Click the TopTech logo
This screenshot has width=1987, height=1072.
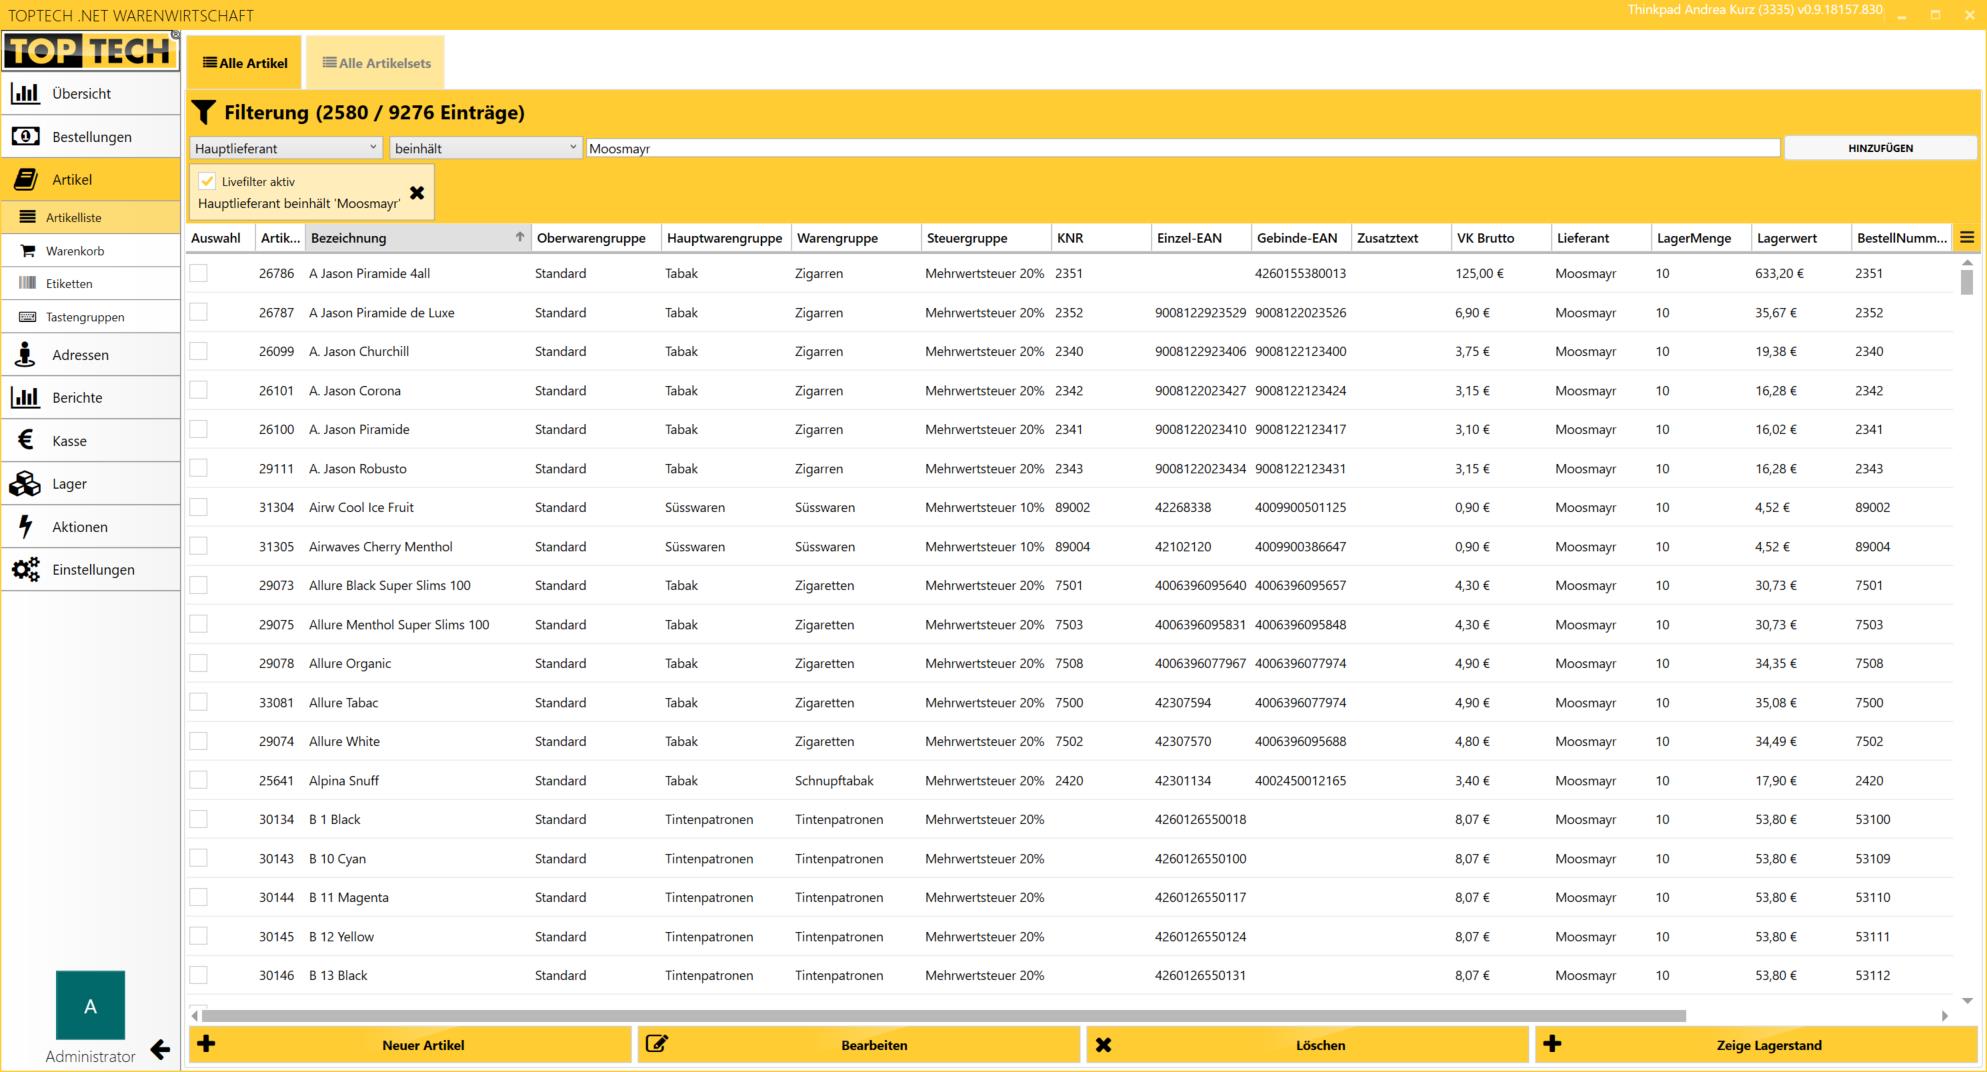[90, 50]
